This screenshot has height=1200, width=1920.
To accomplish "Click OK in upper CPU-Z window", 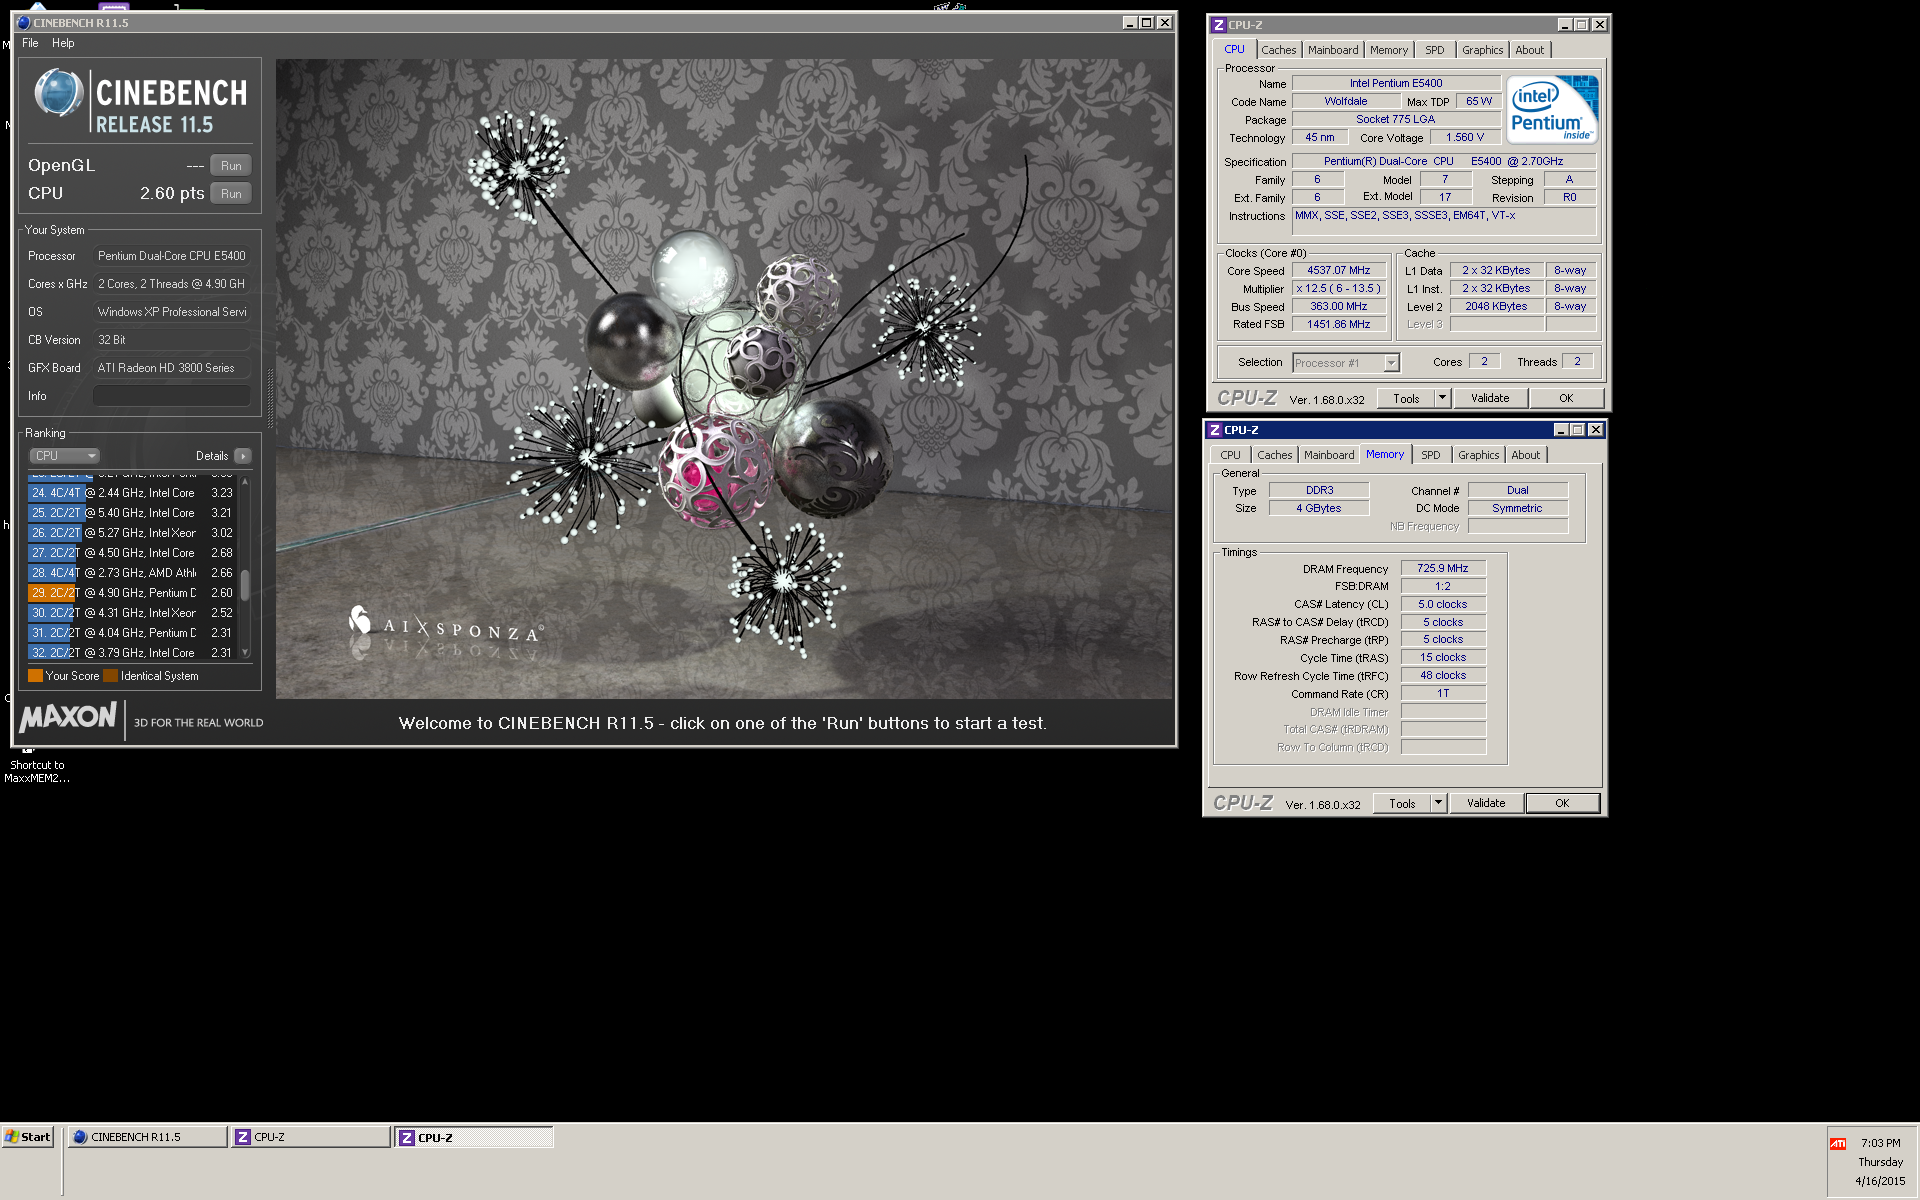I will pyautogui.click(x=1566, y=398).
